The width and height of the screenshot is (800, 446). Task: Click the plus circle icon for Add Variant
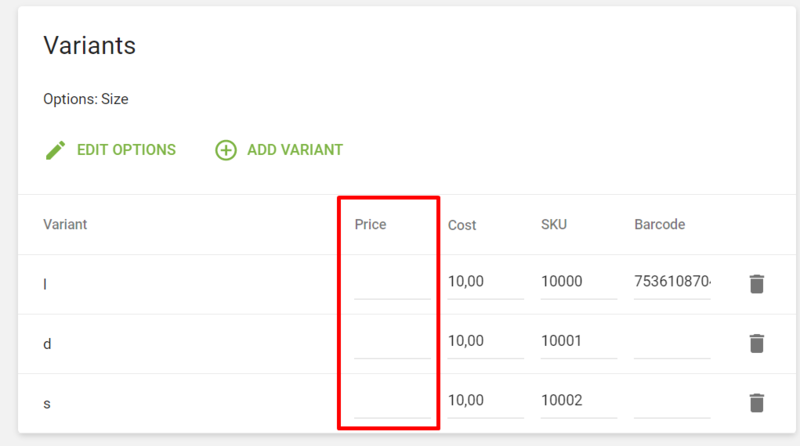pos(226,150)
